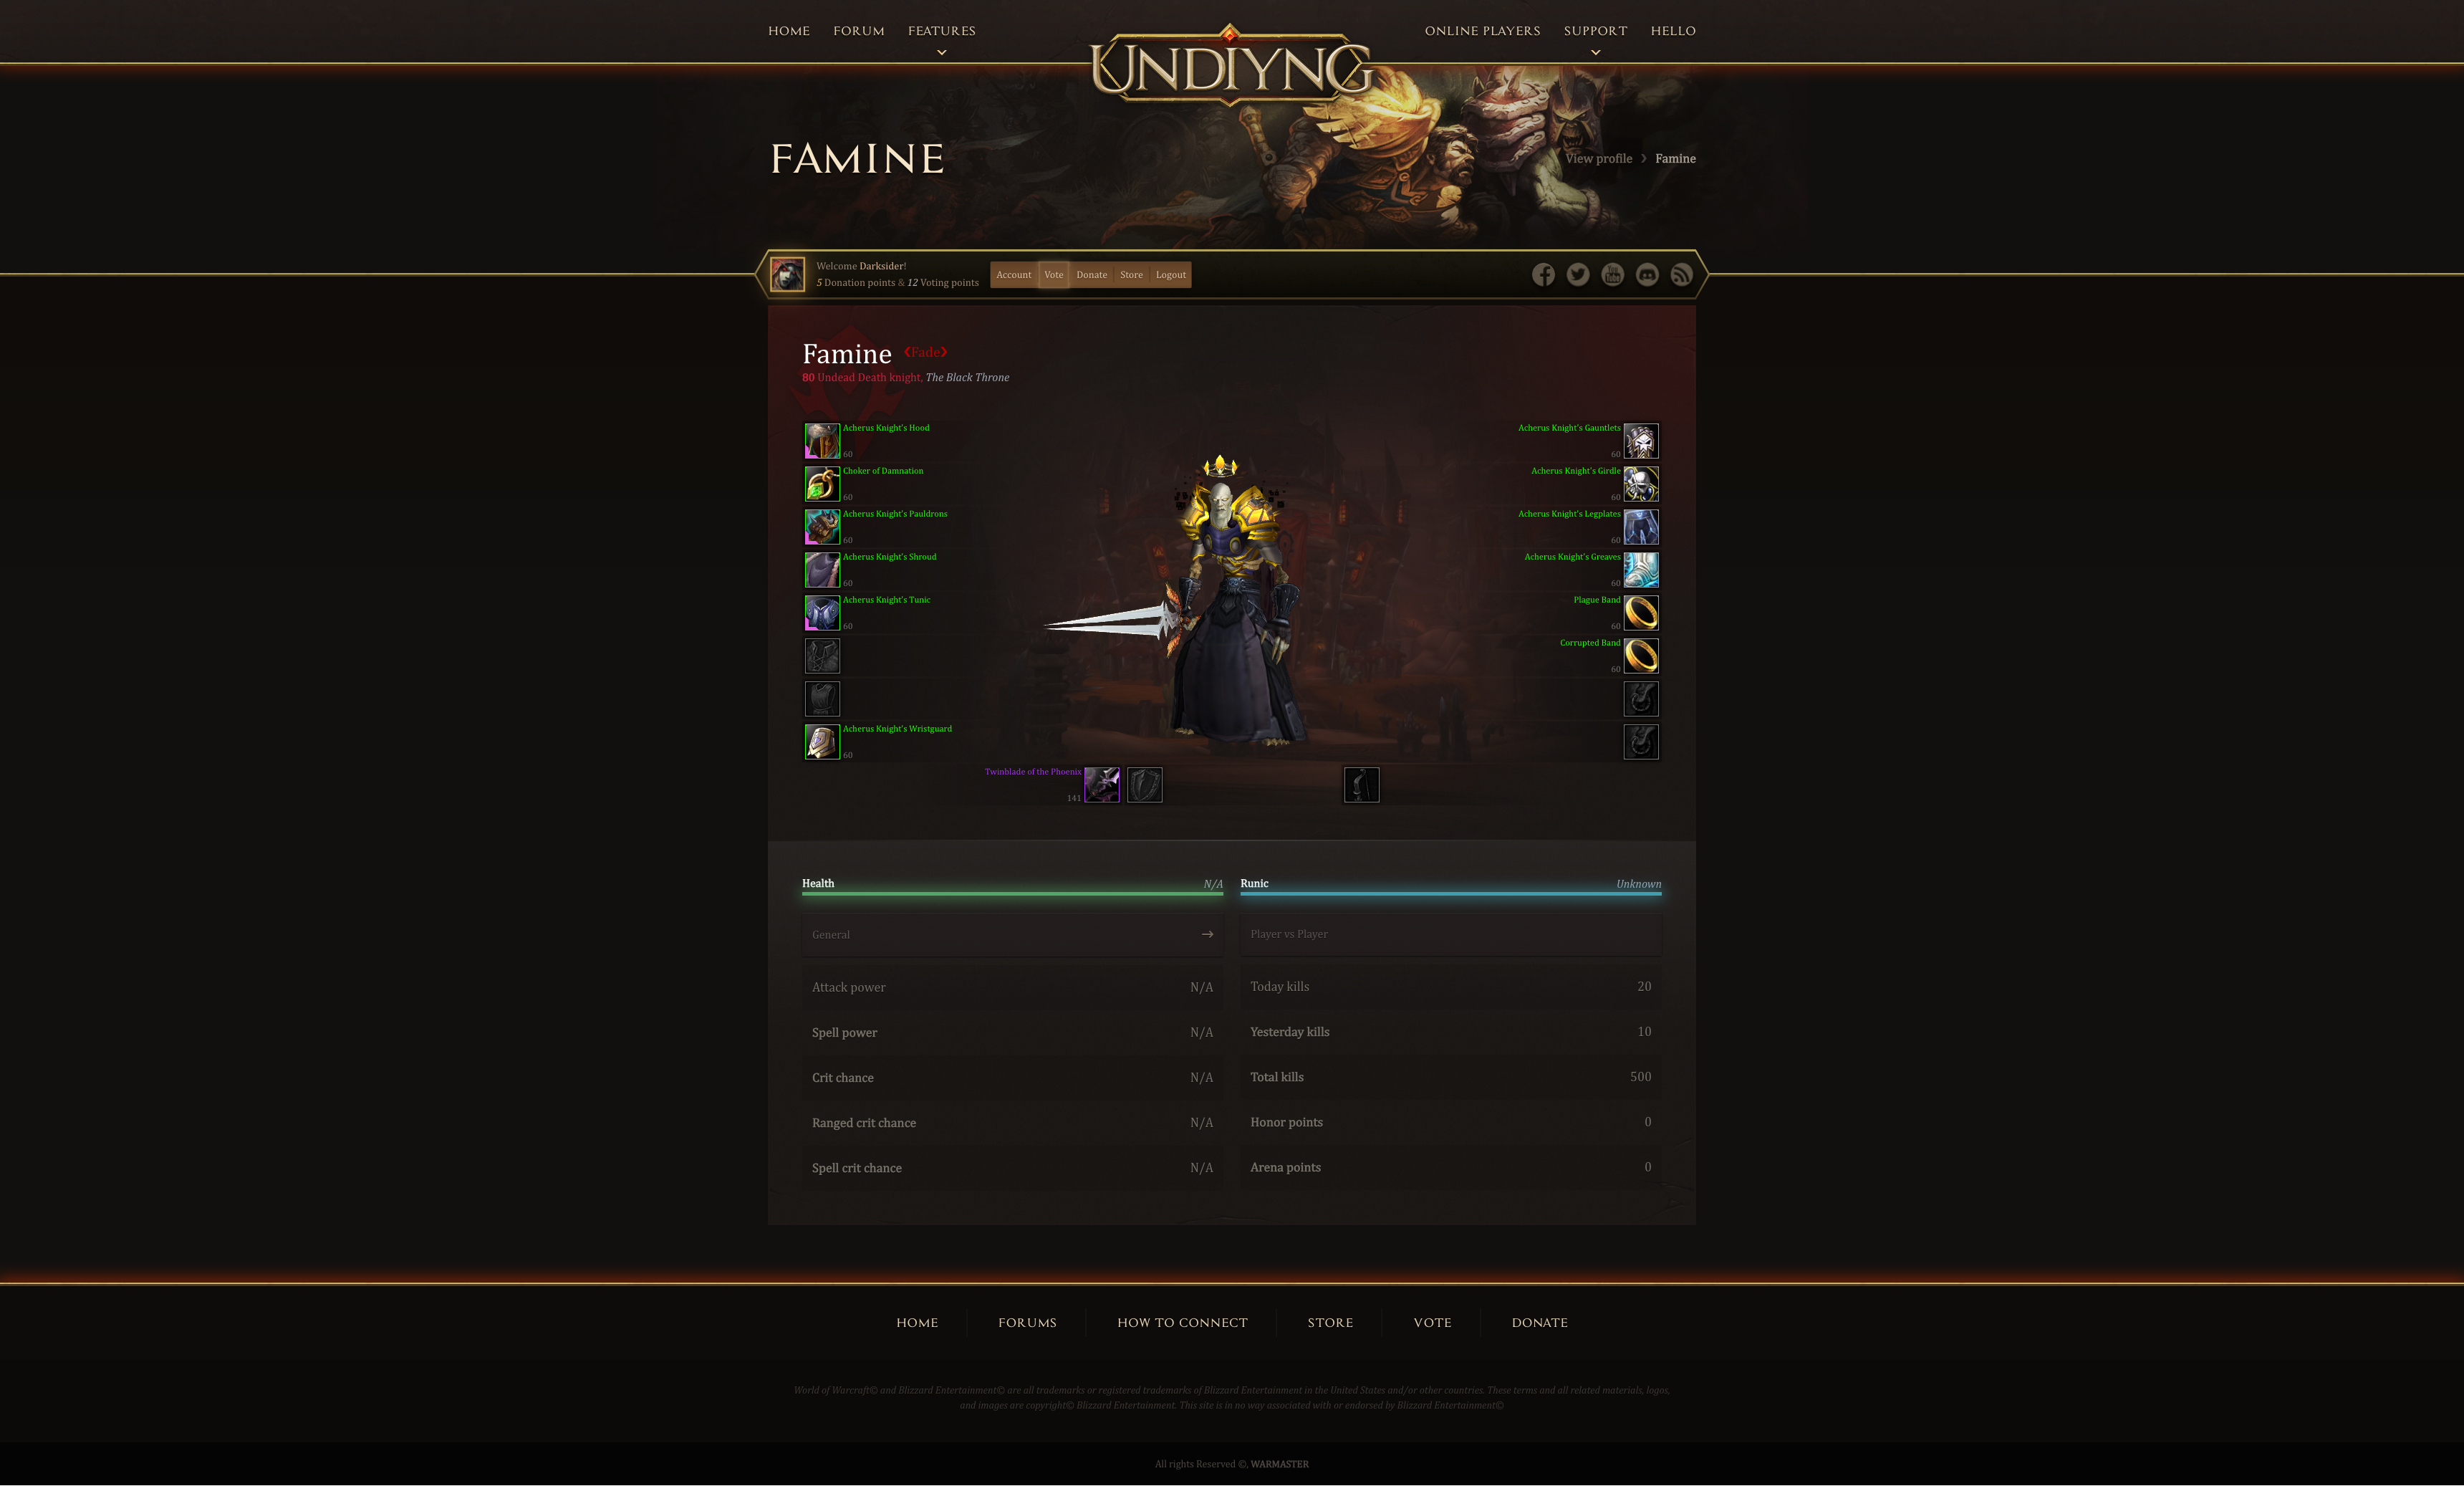The width and height of the screenshot is (2464, 1486).
Task: Open the Player vs Player selector
Action: pyautogui.click(x=1451, y=934)
